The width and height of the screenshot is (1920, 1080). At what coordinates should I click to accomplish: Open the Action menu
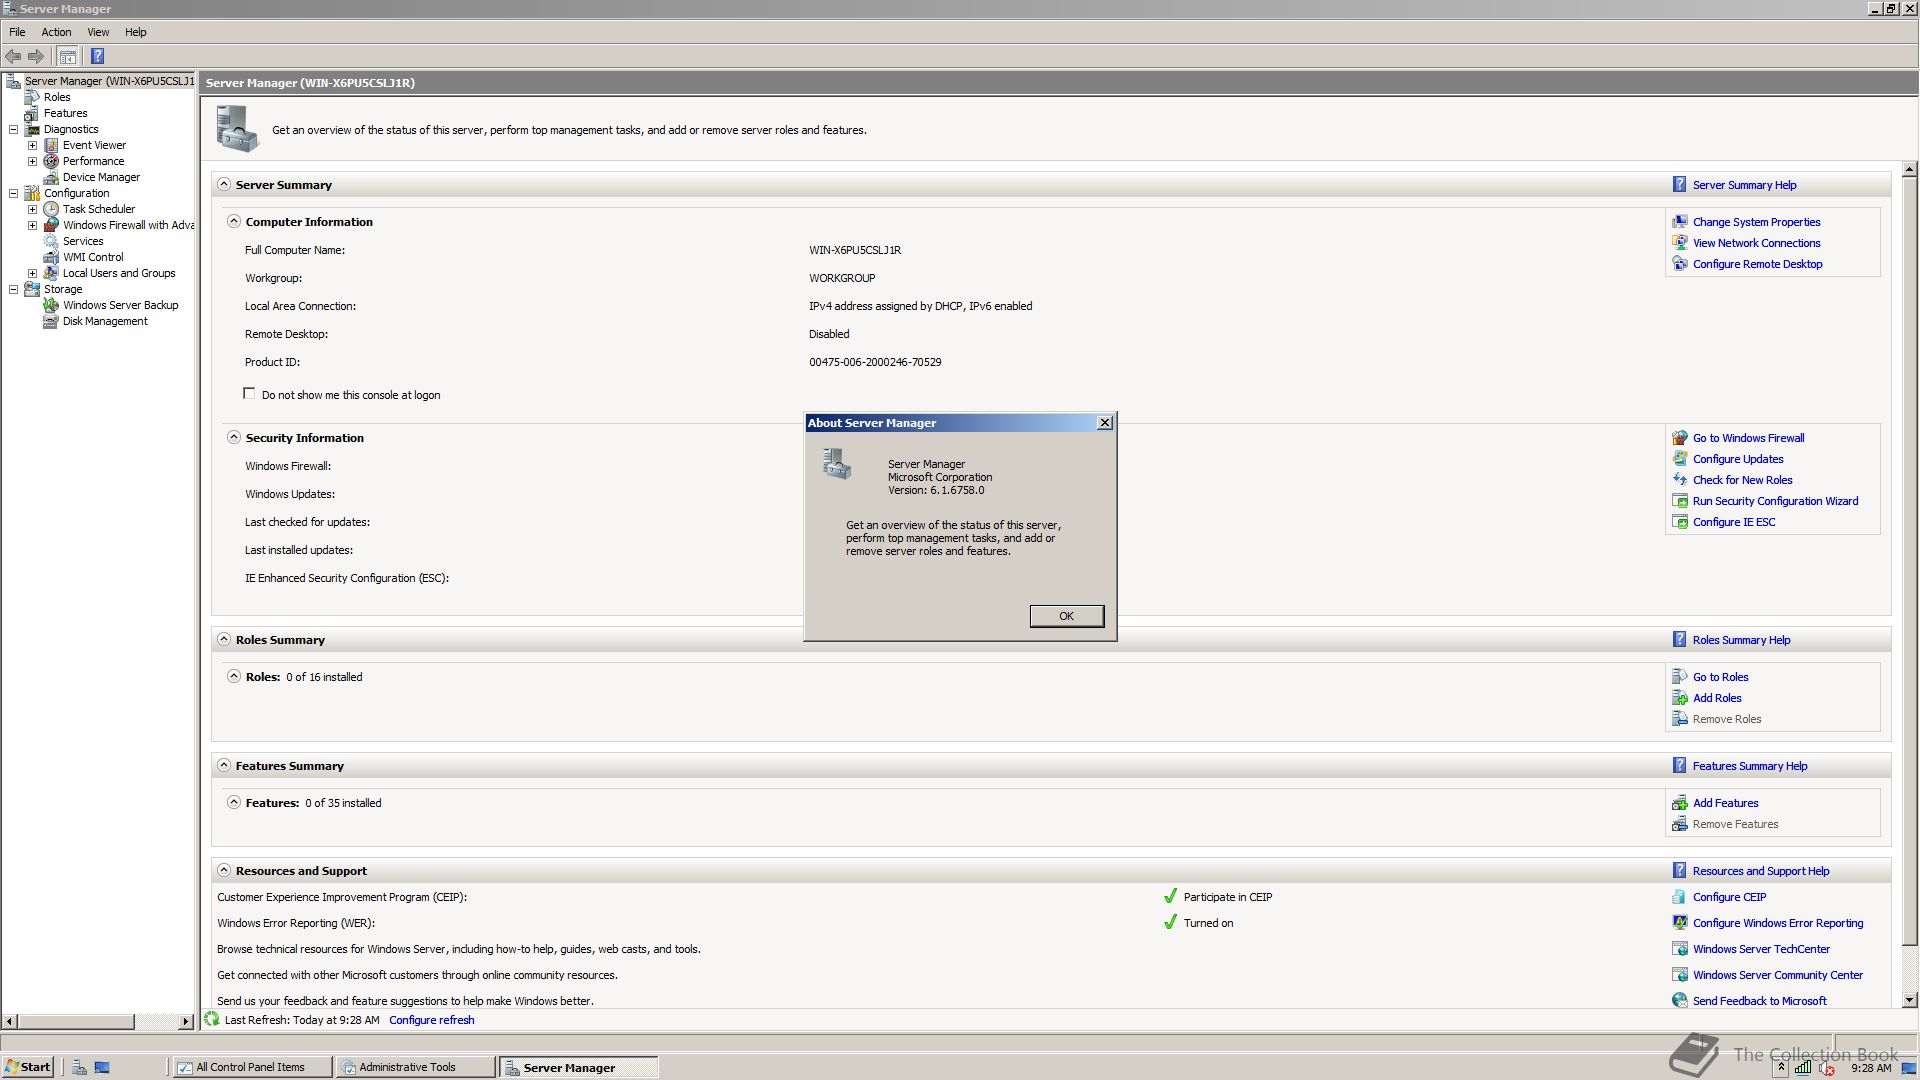click(x=56, y=32)
